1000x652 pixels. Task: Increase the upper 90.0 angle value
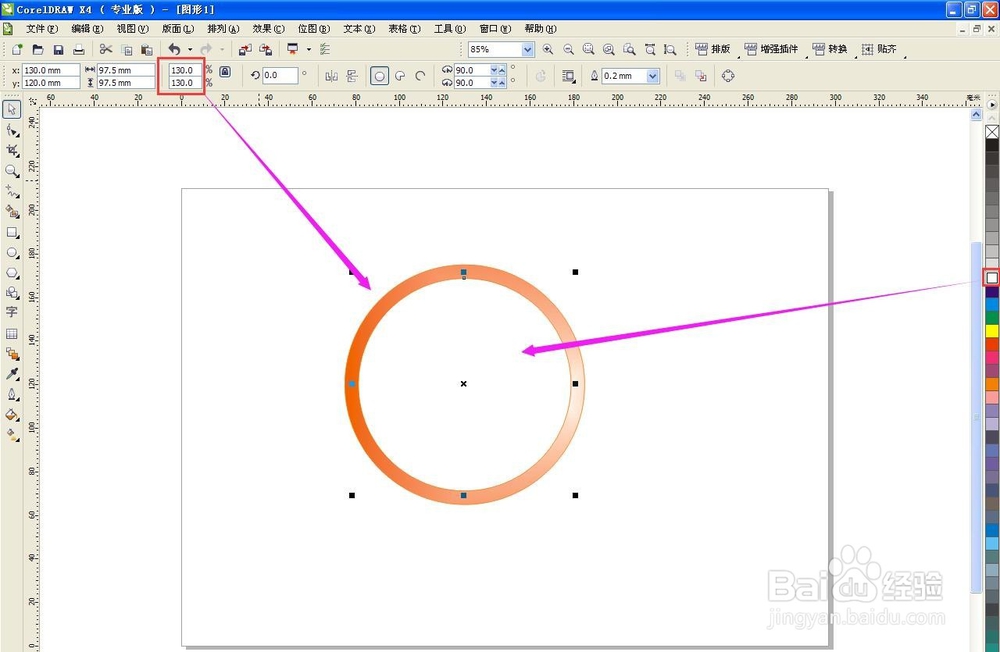point(502,70)
